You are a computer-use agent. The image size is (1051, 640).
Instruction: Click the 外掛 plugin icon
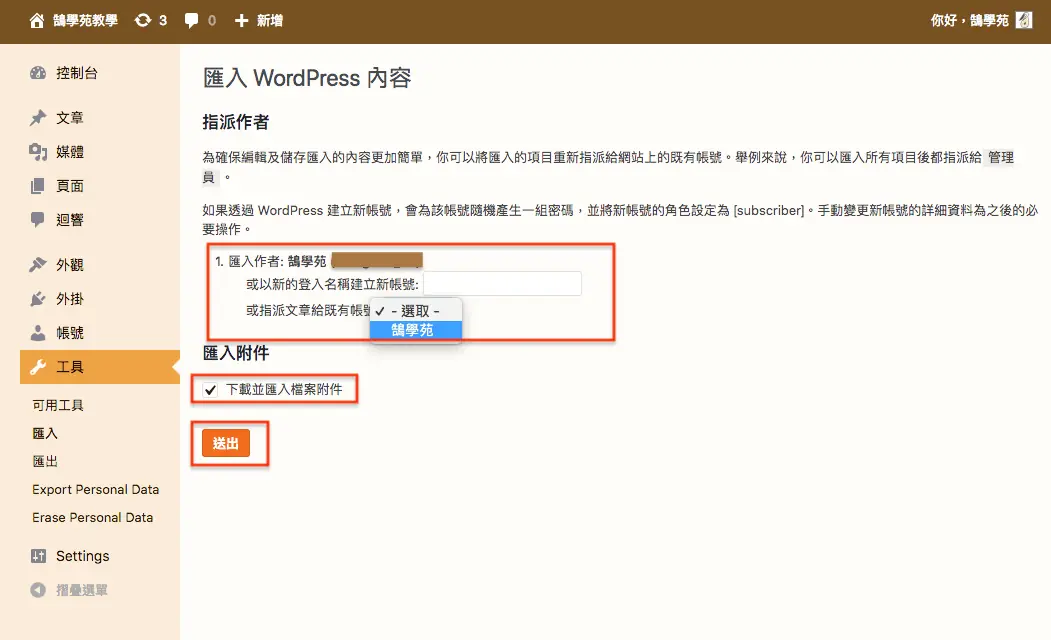pyautogui.click(x=38, y=299)
